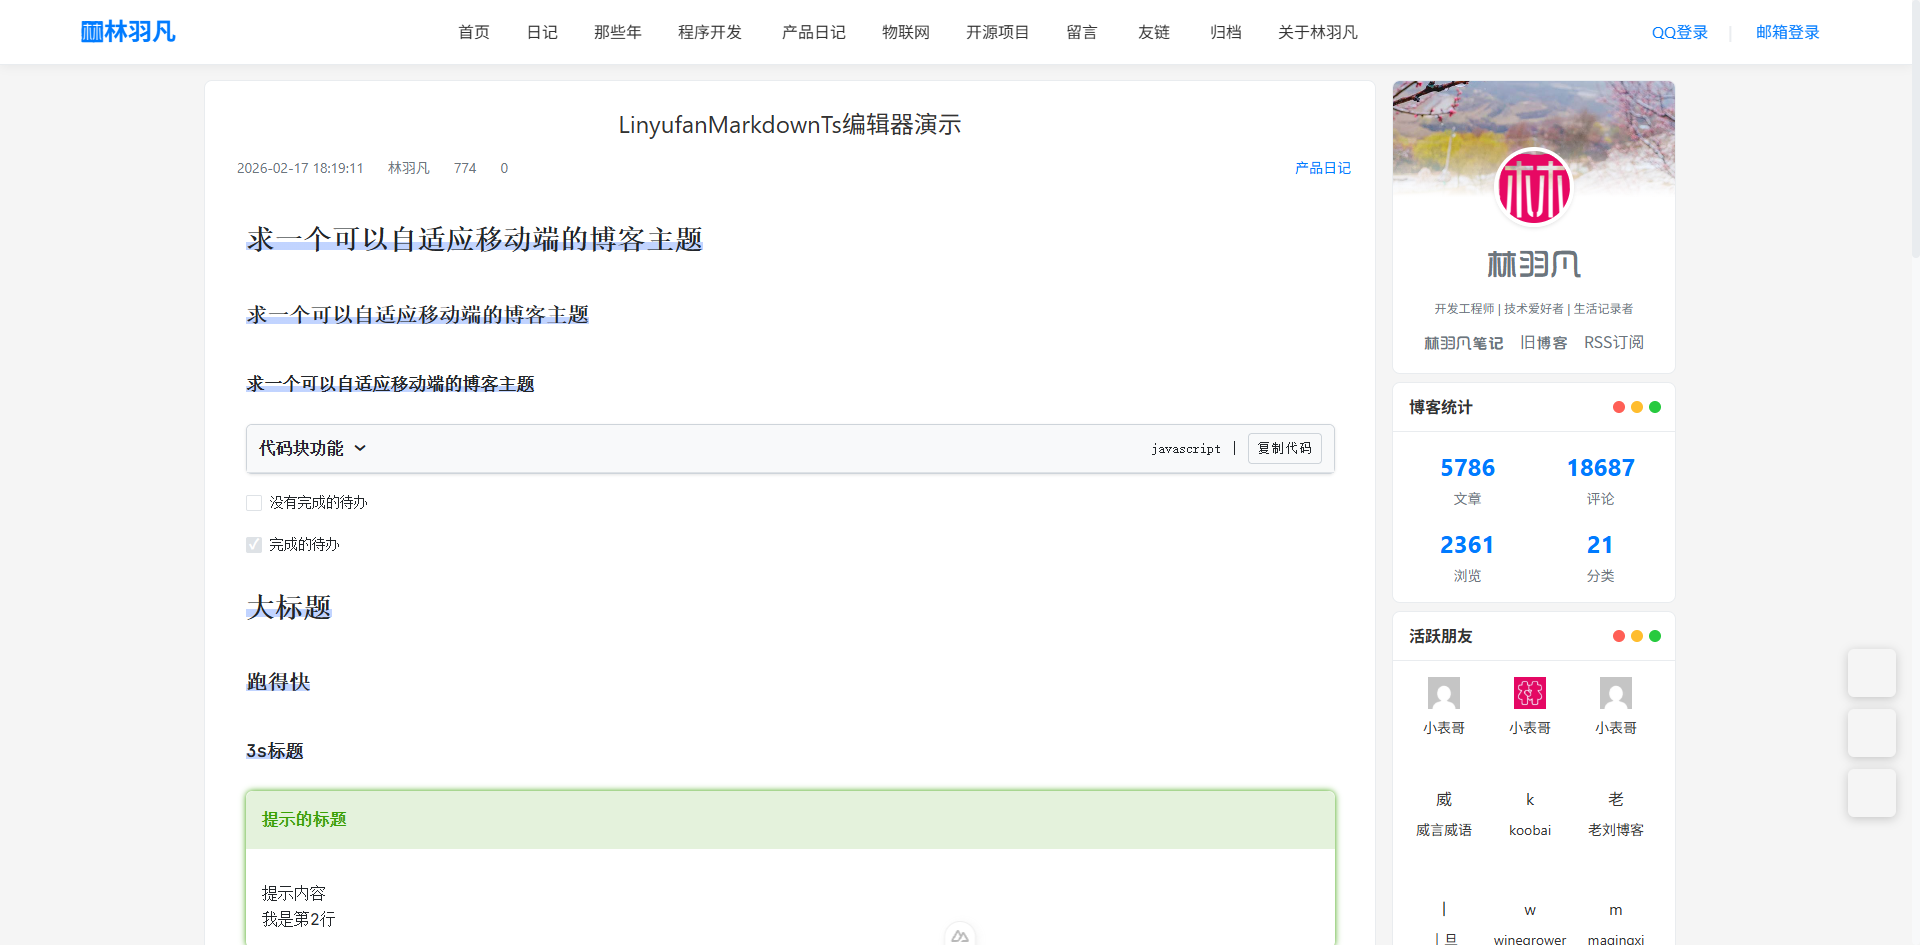Click the 博客统计 panel title
This screenshot has width=1920, height=945.
tap(1441, 407)
